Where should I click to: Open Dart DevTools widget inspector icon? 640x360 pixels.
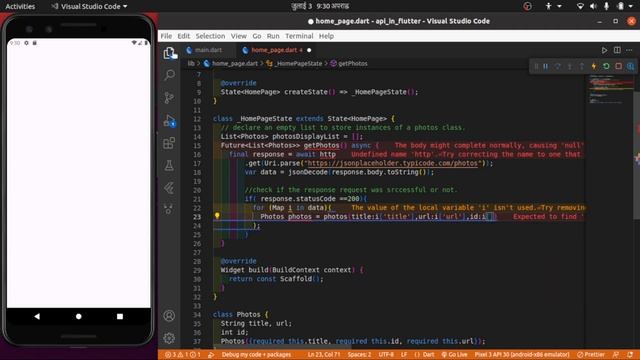pyautogui.click(x=631, y=66)
